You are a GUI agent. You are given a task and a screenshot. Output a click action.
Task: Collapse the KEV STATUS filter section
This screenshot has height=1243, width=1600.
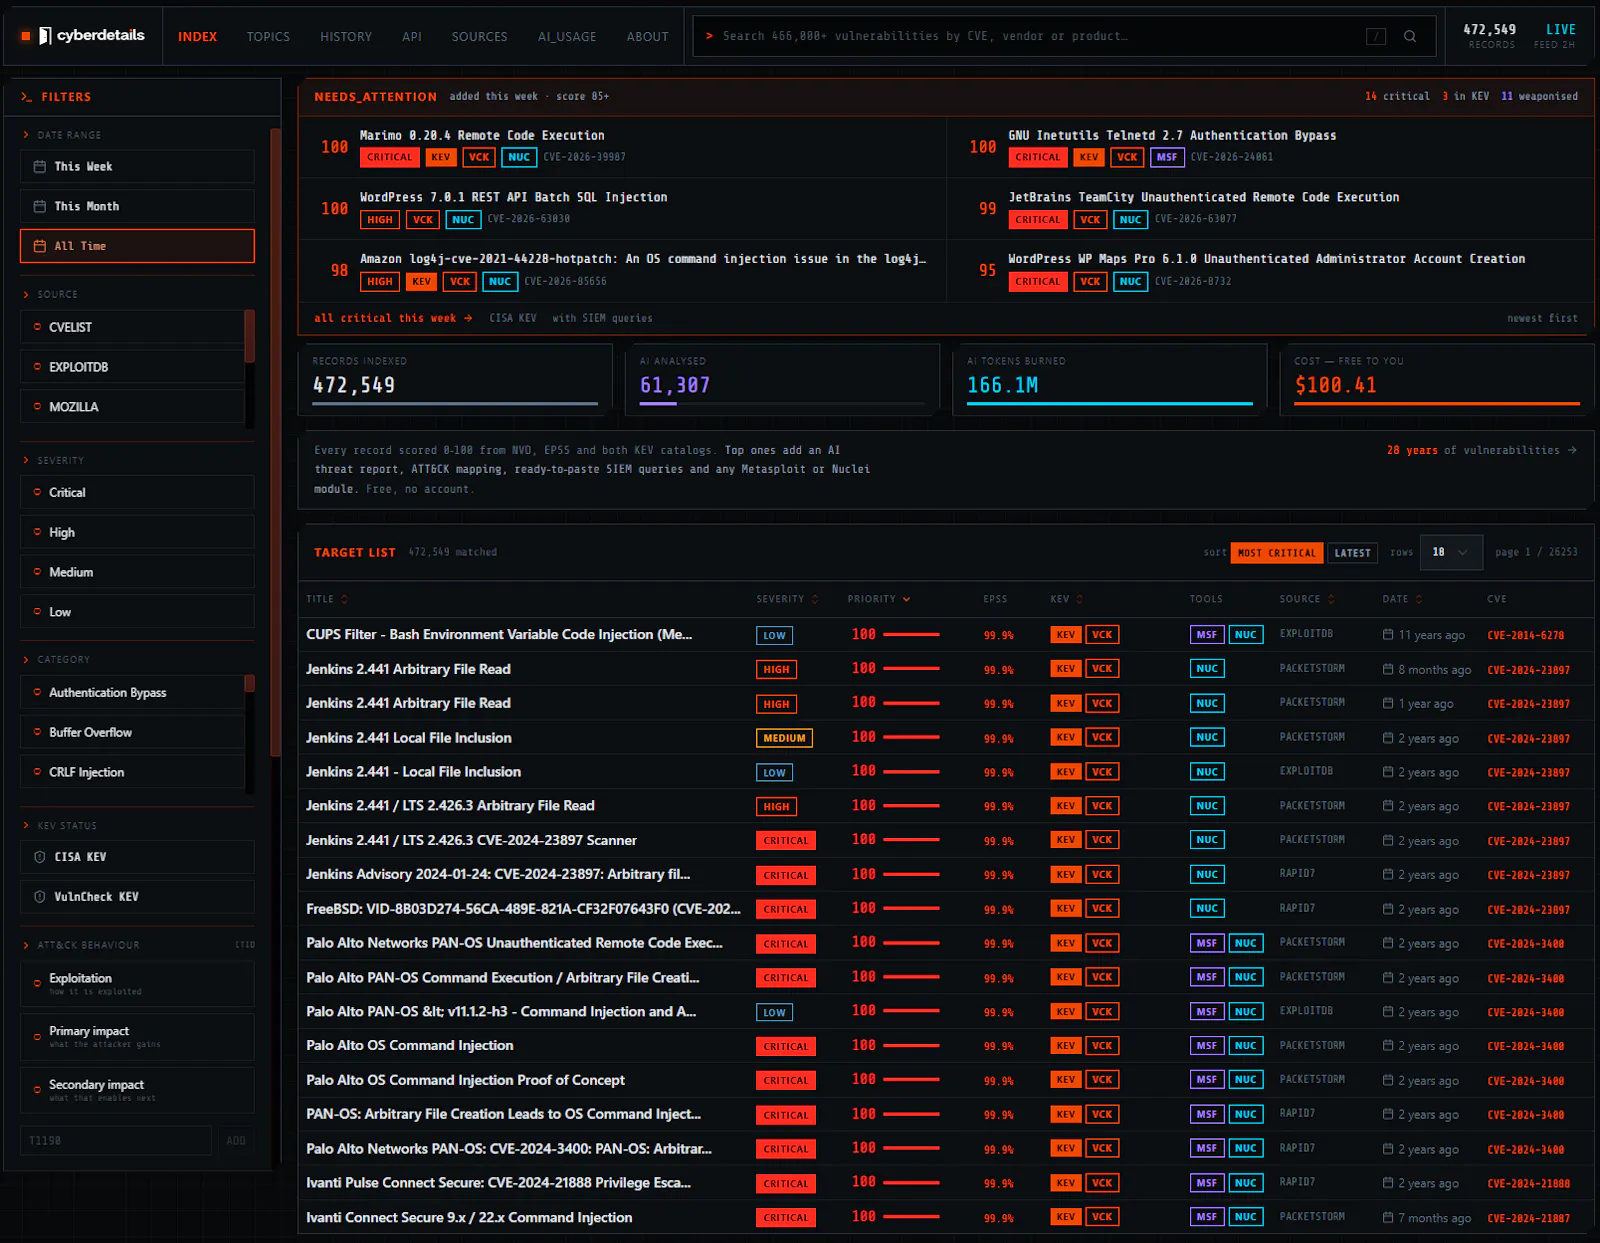(x=60, y=826)
